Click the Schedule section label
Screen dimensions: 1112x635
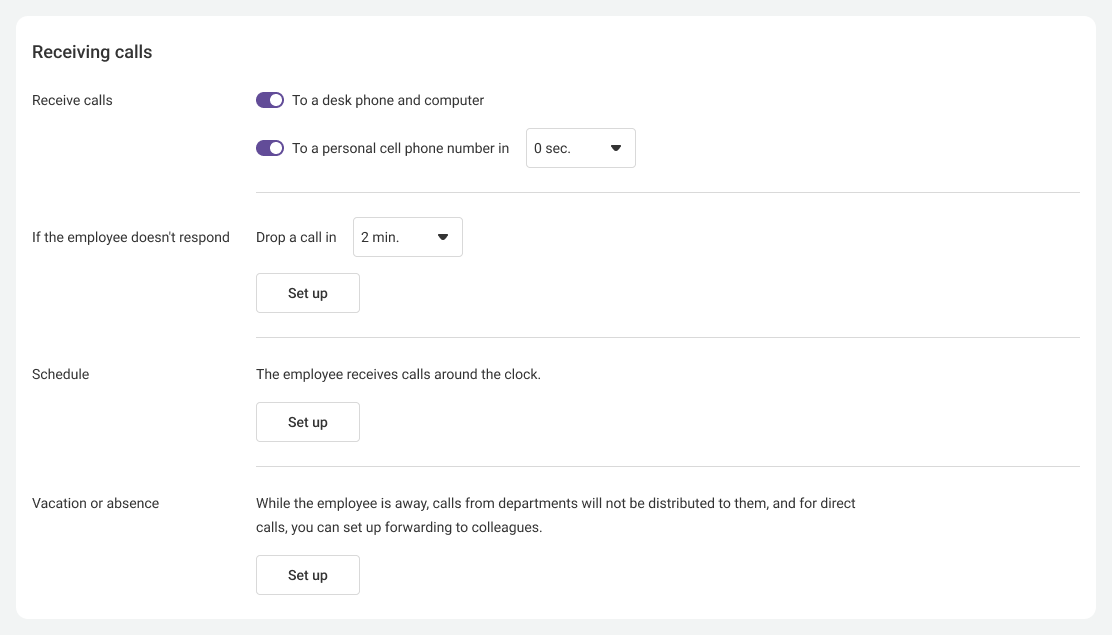click(60, 374)
